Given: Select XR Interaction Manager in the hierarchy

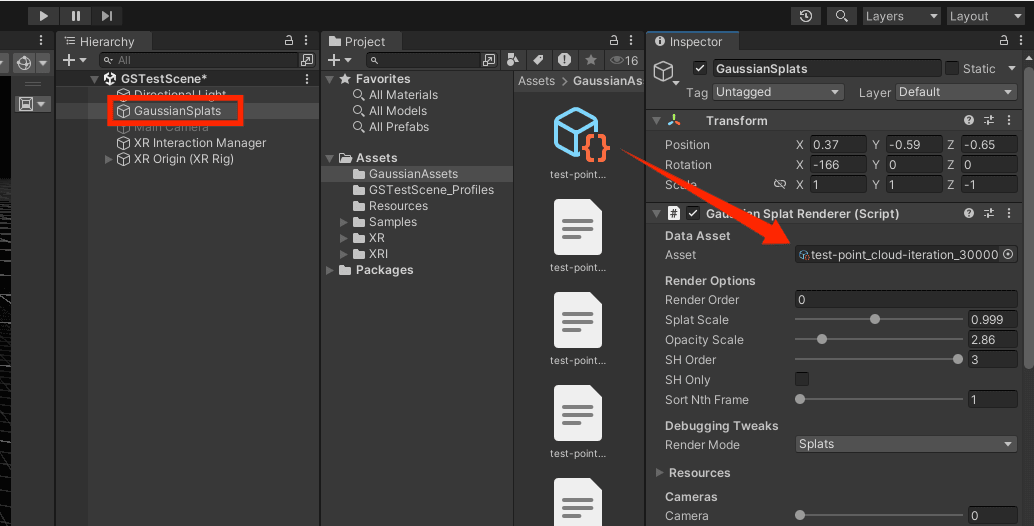Looking at the screenshot, I should click(200, 143).
